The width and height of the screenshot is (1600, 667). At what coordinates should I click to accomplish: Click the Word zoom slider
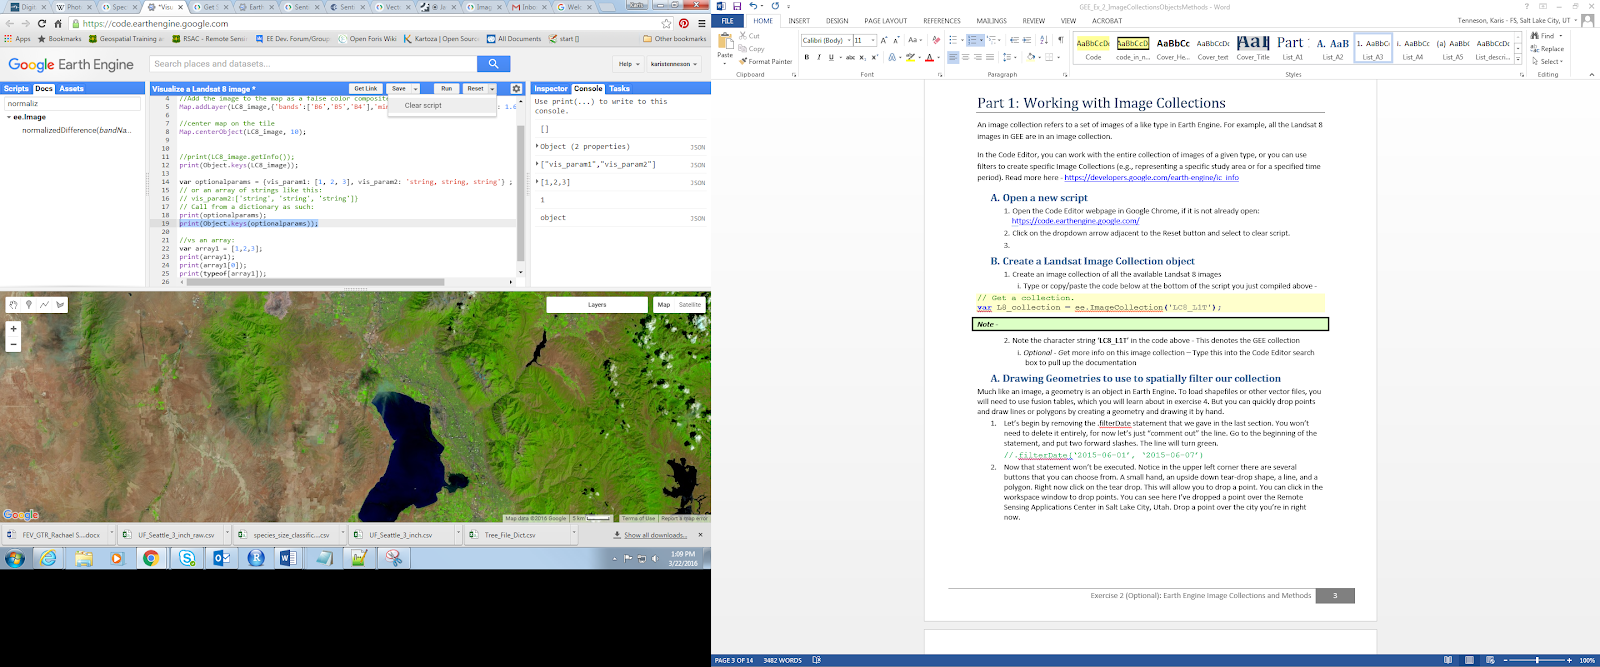[1537, 660]
